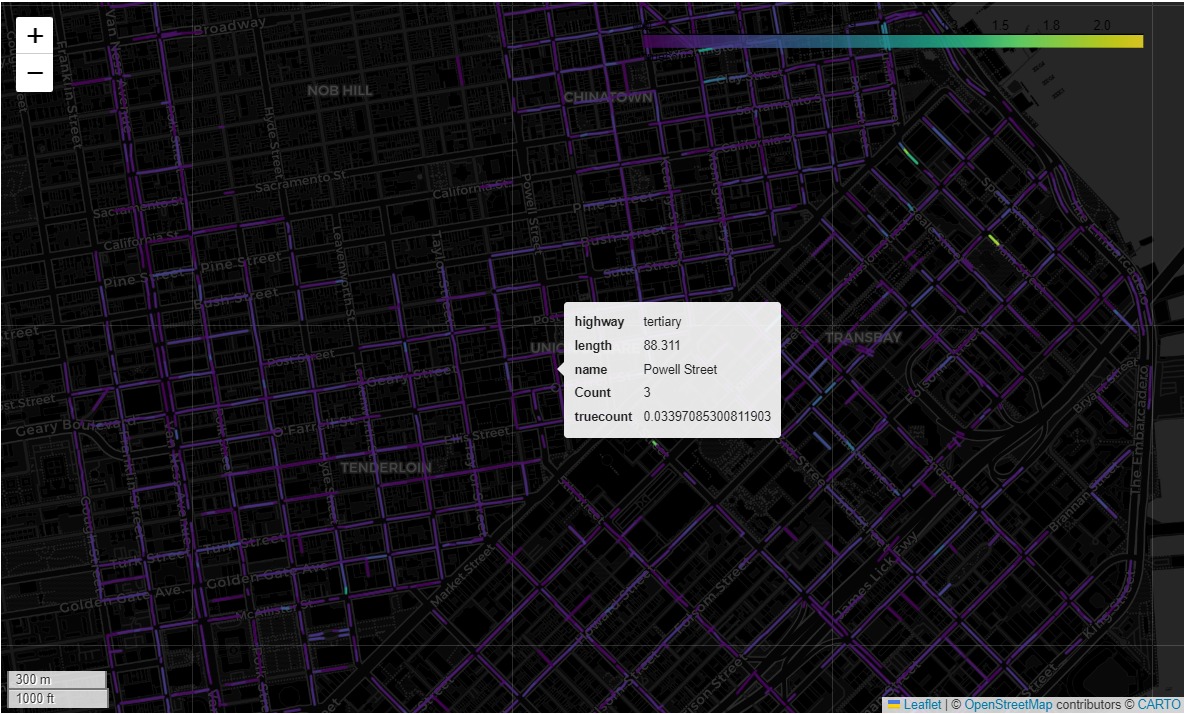This screenshot has height=714, width=1184.
Task: Click the TRANSBAY neighborhood label
Action: (x=863, y=338)
